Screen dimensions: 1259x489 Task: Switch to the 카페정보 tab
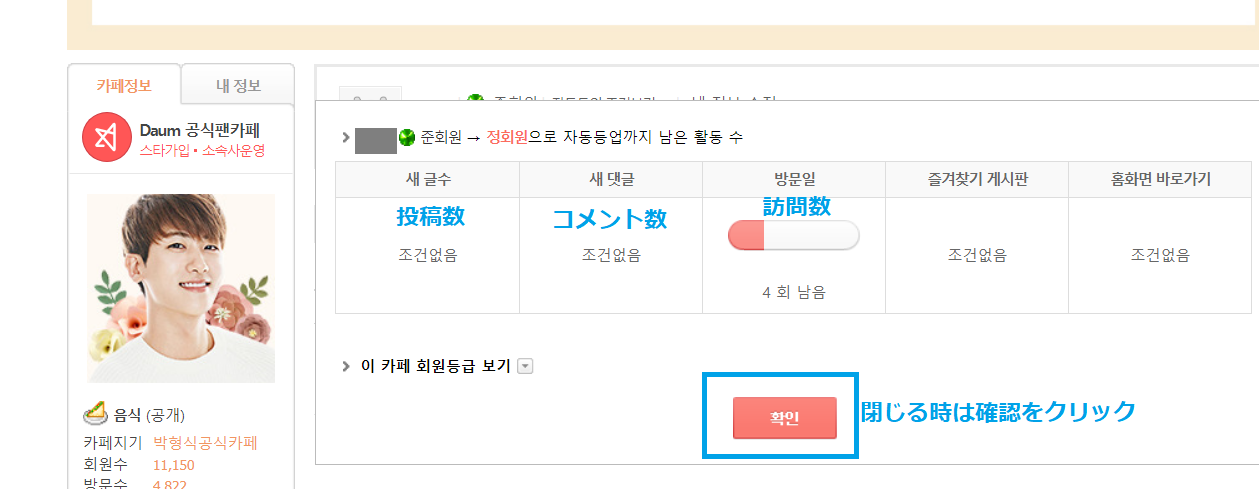(124, 86)
